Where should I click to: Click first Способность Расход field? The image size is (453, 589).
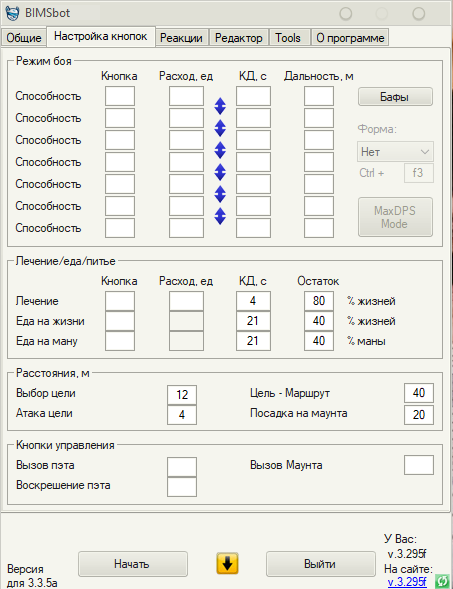coord(186,96)
